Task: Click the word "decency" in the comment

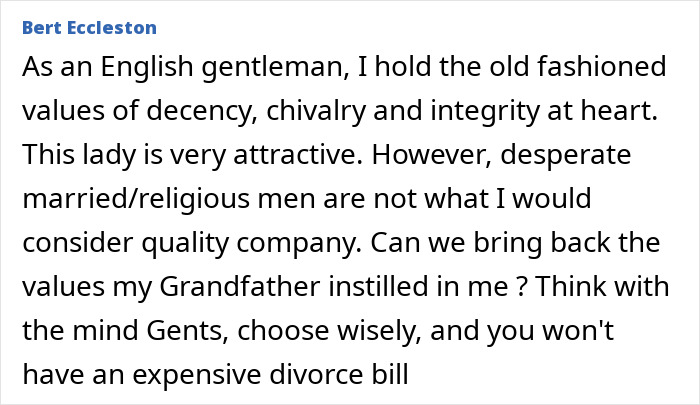Action: [x=201, y=111]
